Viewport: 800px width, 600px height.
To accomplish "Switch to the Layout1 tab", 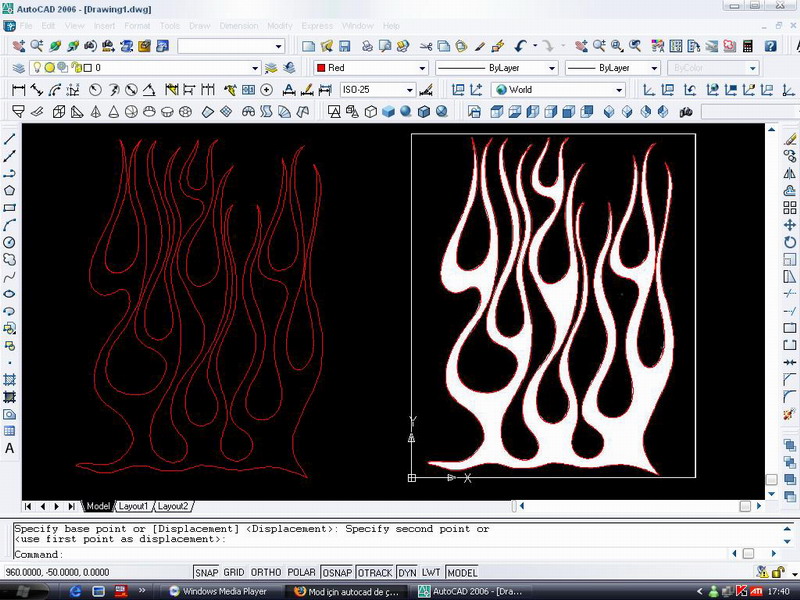I will [x=133, y=506].
